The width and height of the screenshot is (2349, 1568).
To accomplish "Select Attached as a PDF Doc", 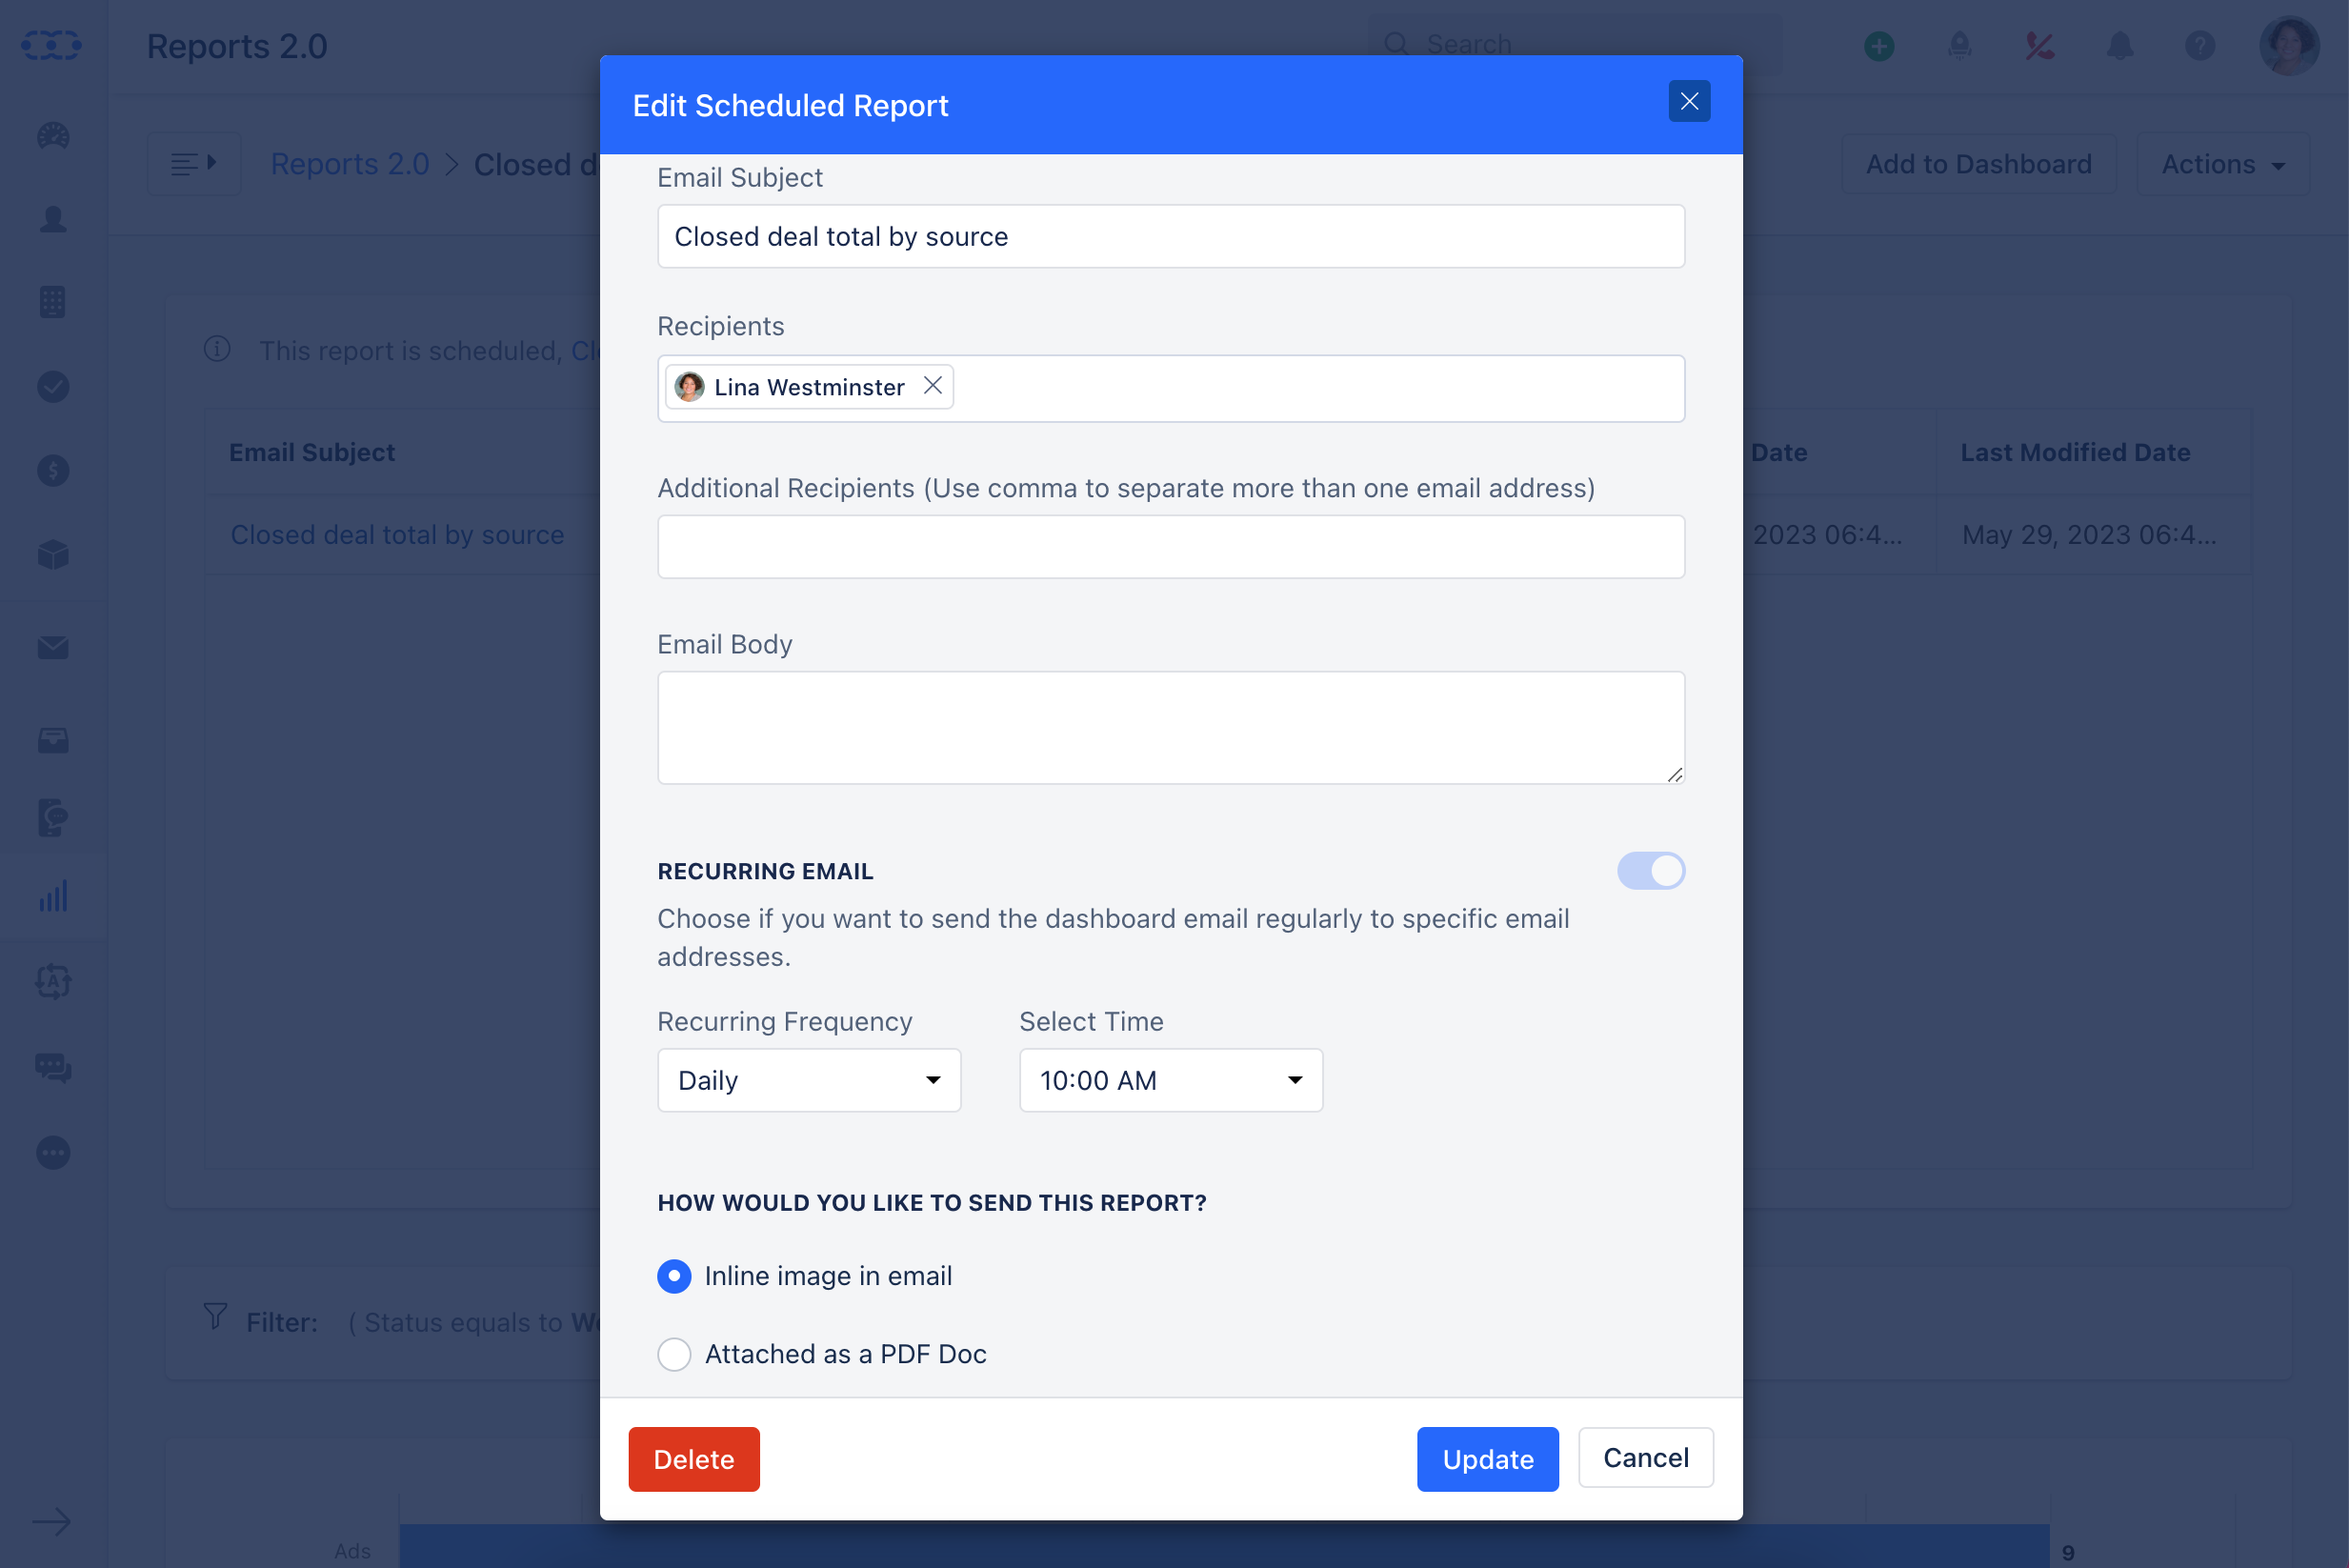I will [674, 1354].
